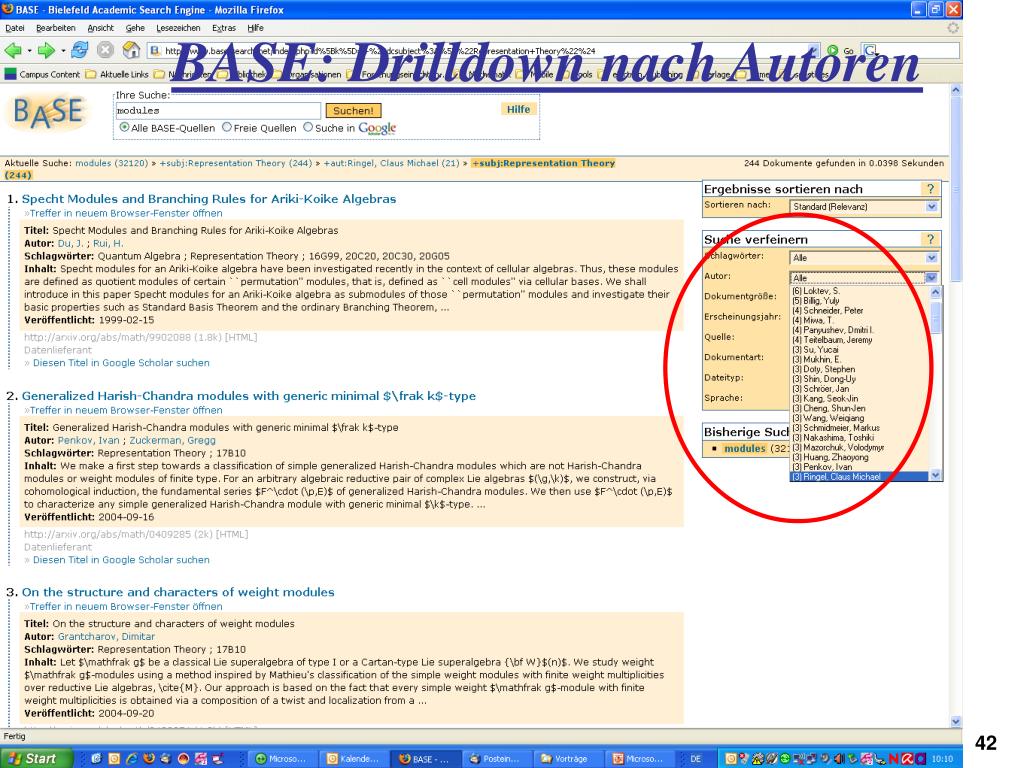Switch to Kalender taskbar window
Image resolution: width=1024 pixels, height=768 pixels.
353,759
